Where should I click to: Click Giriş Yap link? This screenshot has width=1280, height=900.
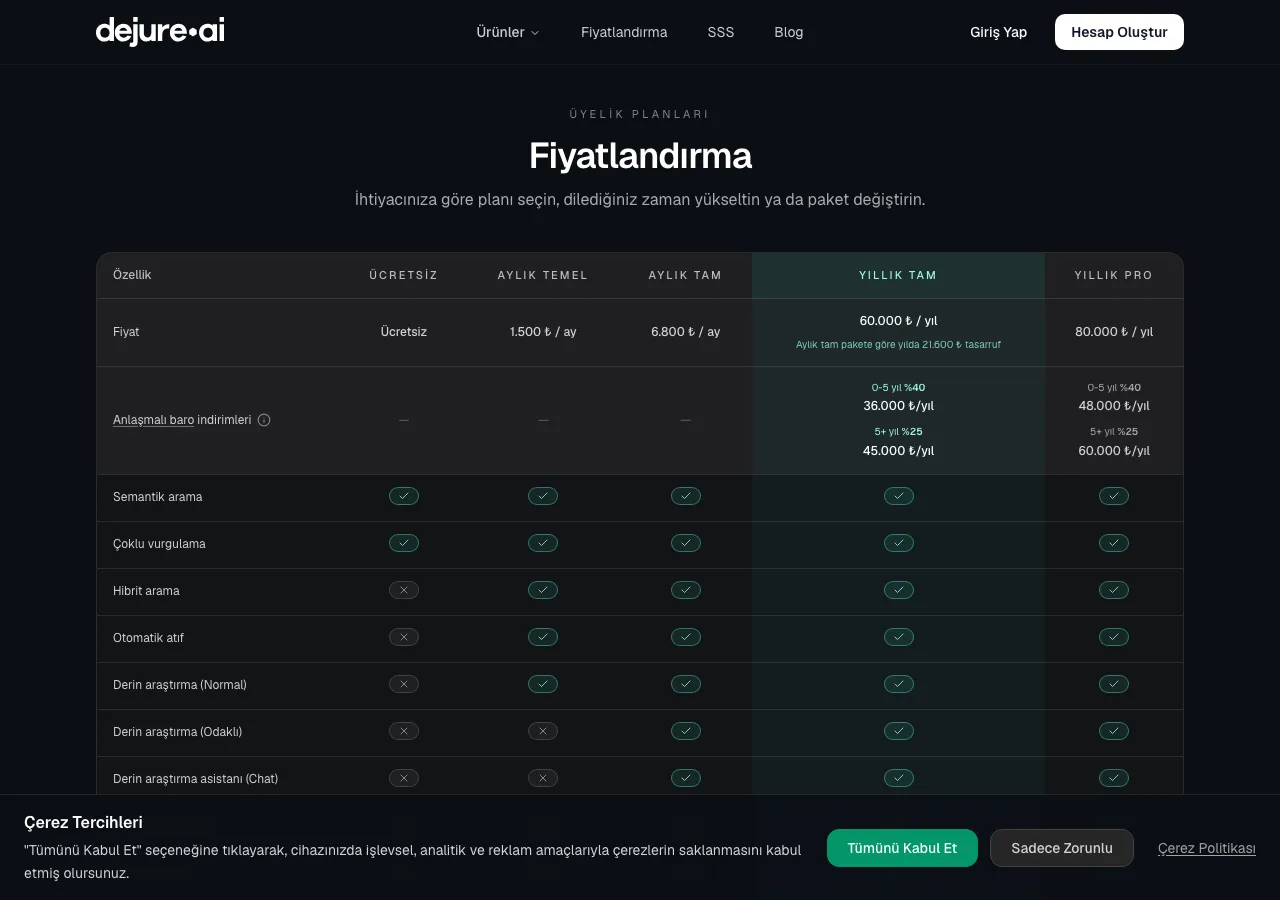point(998,32)
